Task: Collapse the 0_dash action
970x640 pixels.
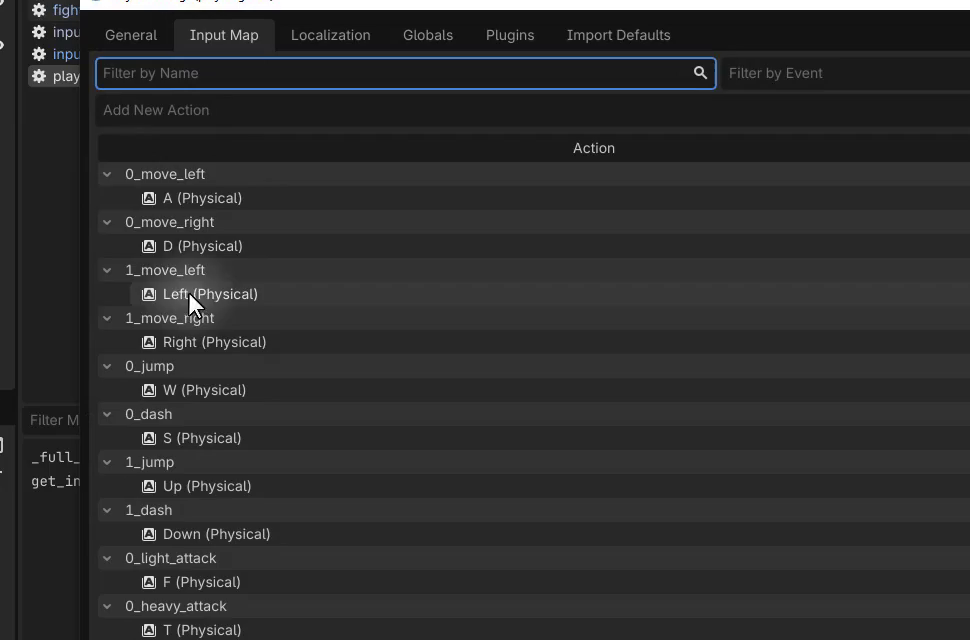Action: (x=107, y=414)
